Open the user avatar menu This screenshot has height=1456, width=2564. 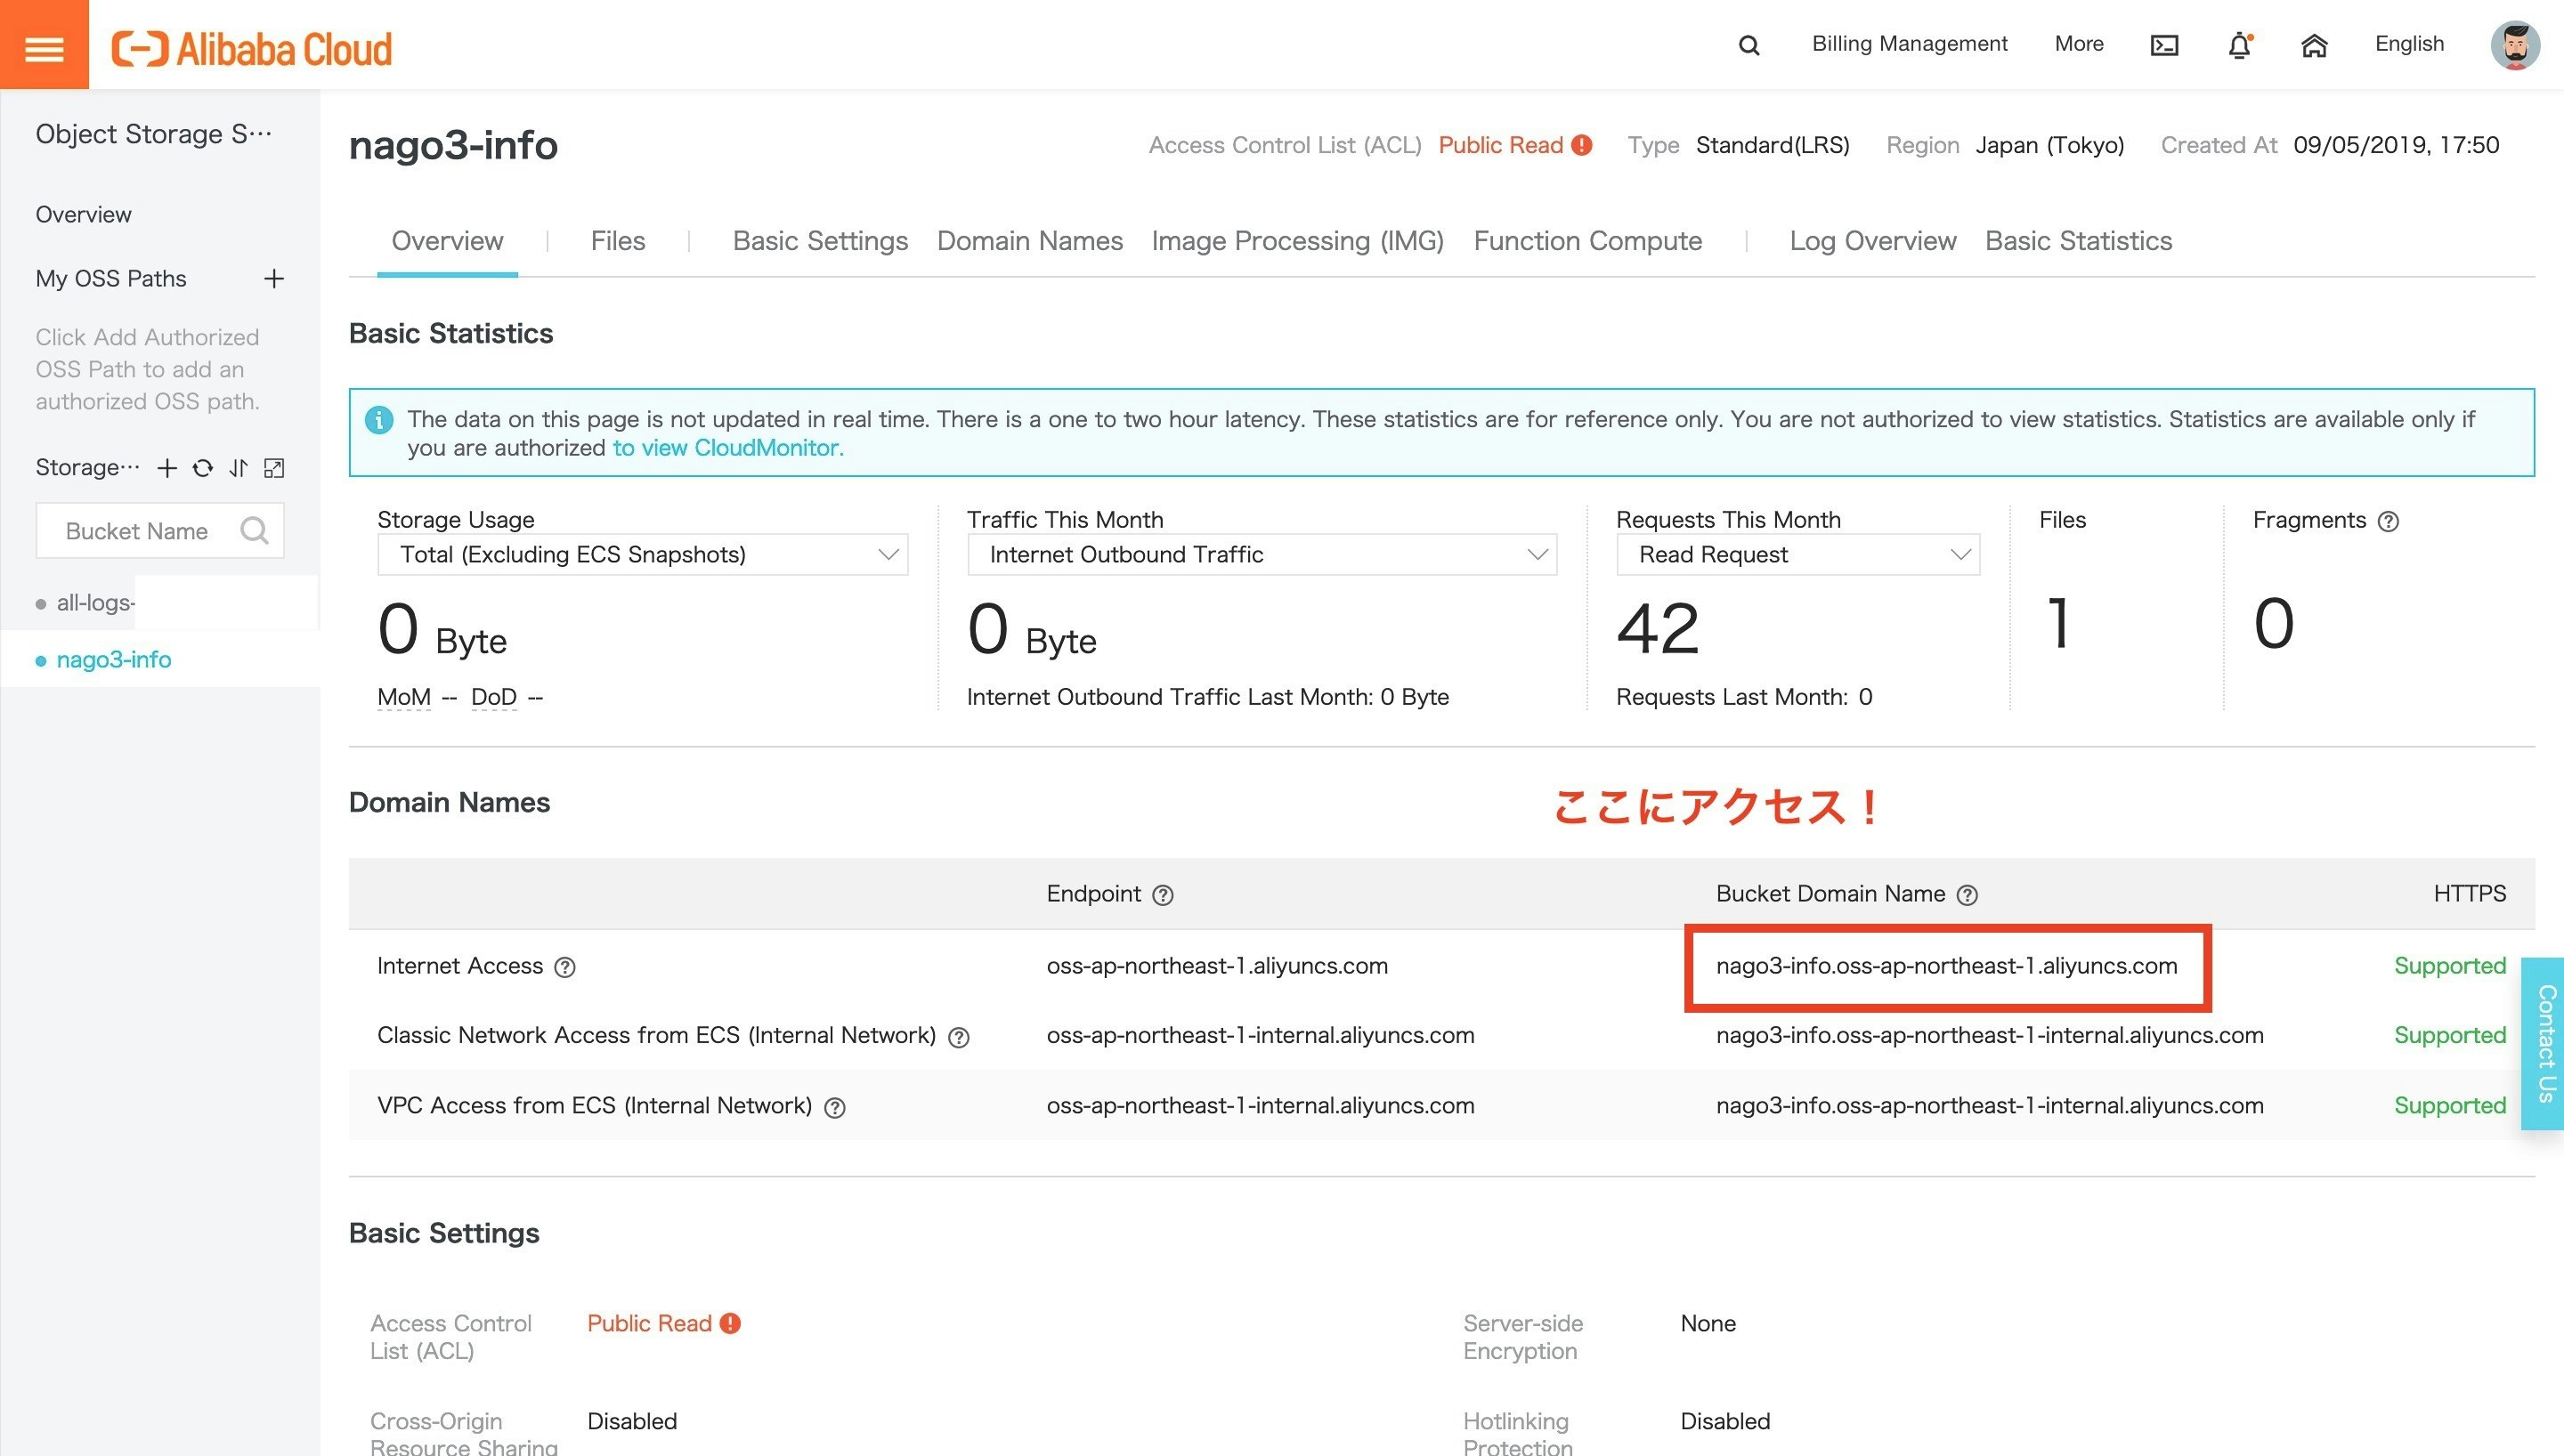point(2515,45)
